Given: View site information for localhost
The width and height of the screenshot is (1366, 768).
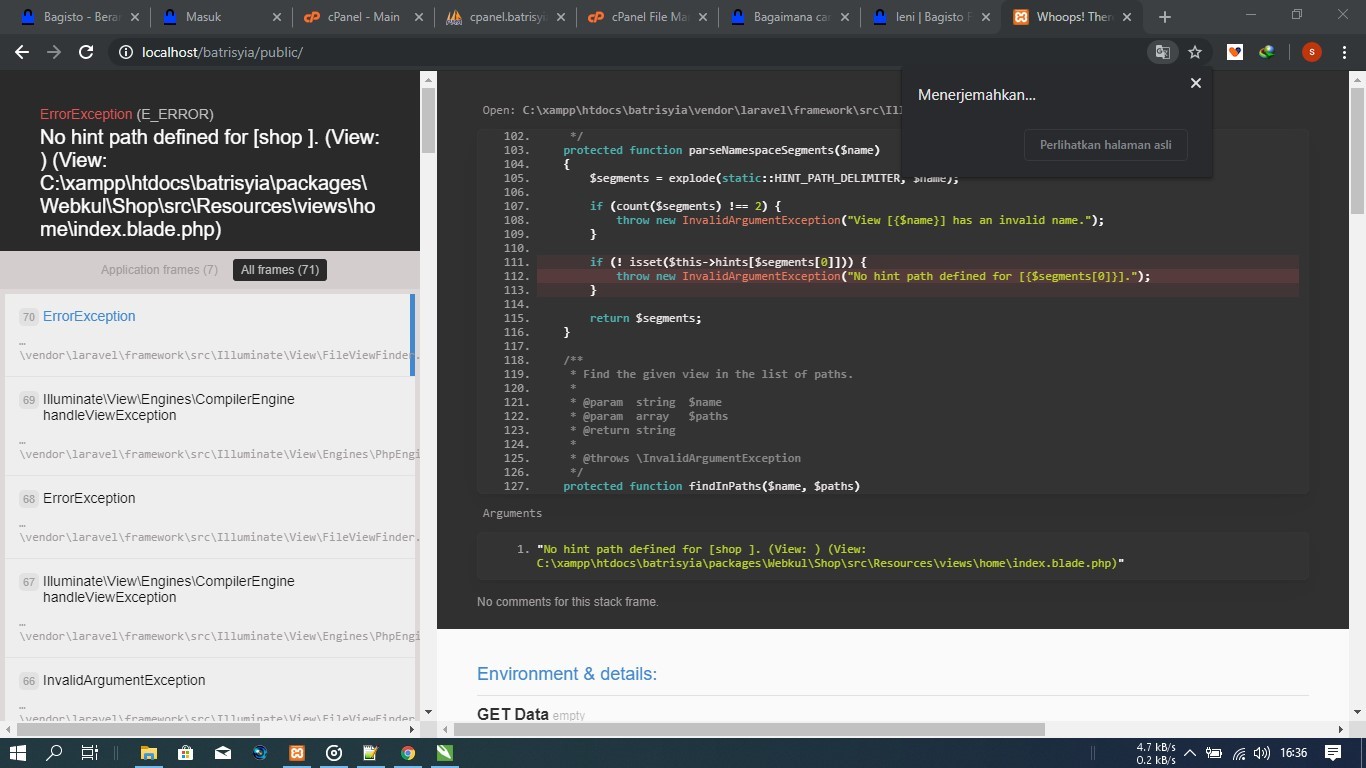Looking at the screenshot, I should [x=126, y=52].
